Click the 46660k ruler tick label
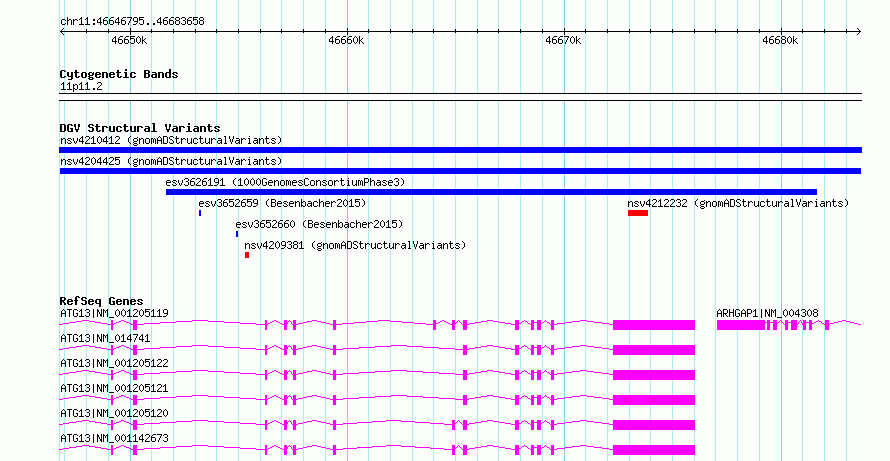 (x=346, y=40)
